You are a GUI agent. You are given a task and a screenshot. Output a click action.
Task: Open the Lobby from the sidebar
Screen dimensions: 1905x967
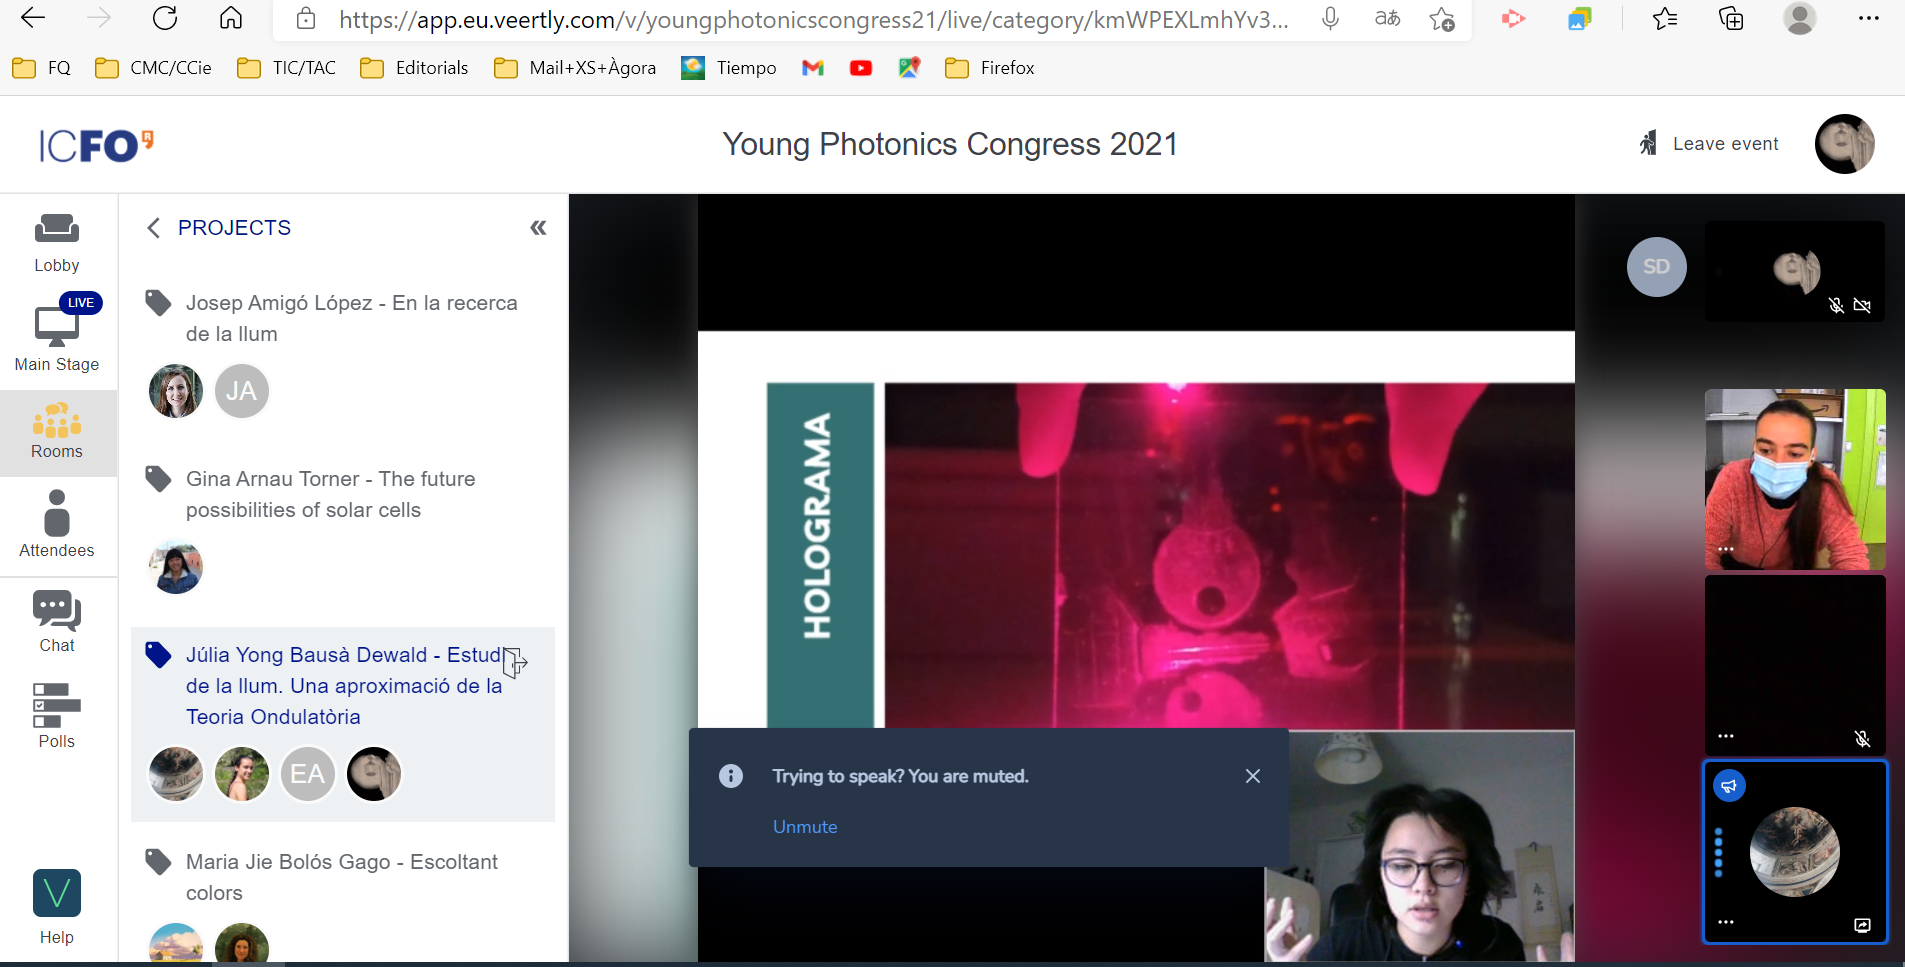[57, 243]
